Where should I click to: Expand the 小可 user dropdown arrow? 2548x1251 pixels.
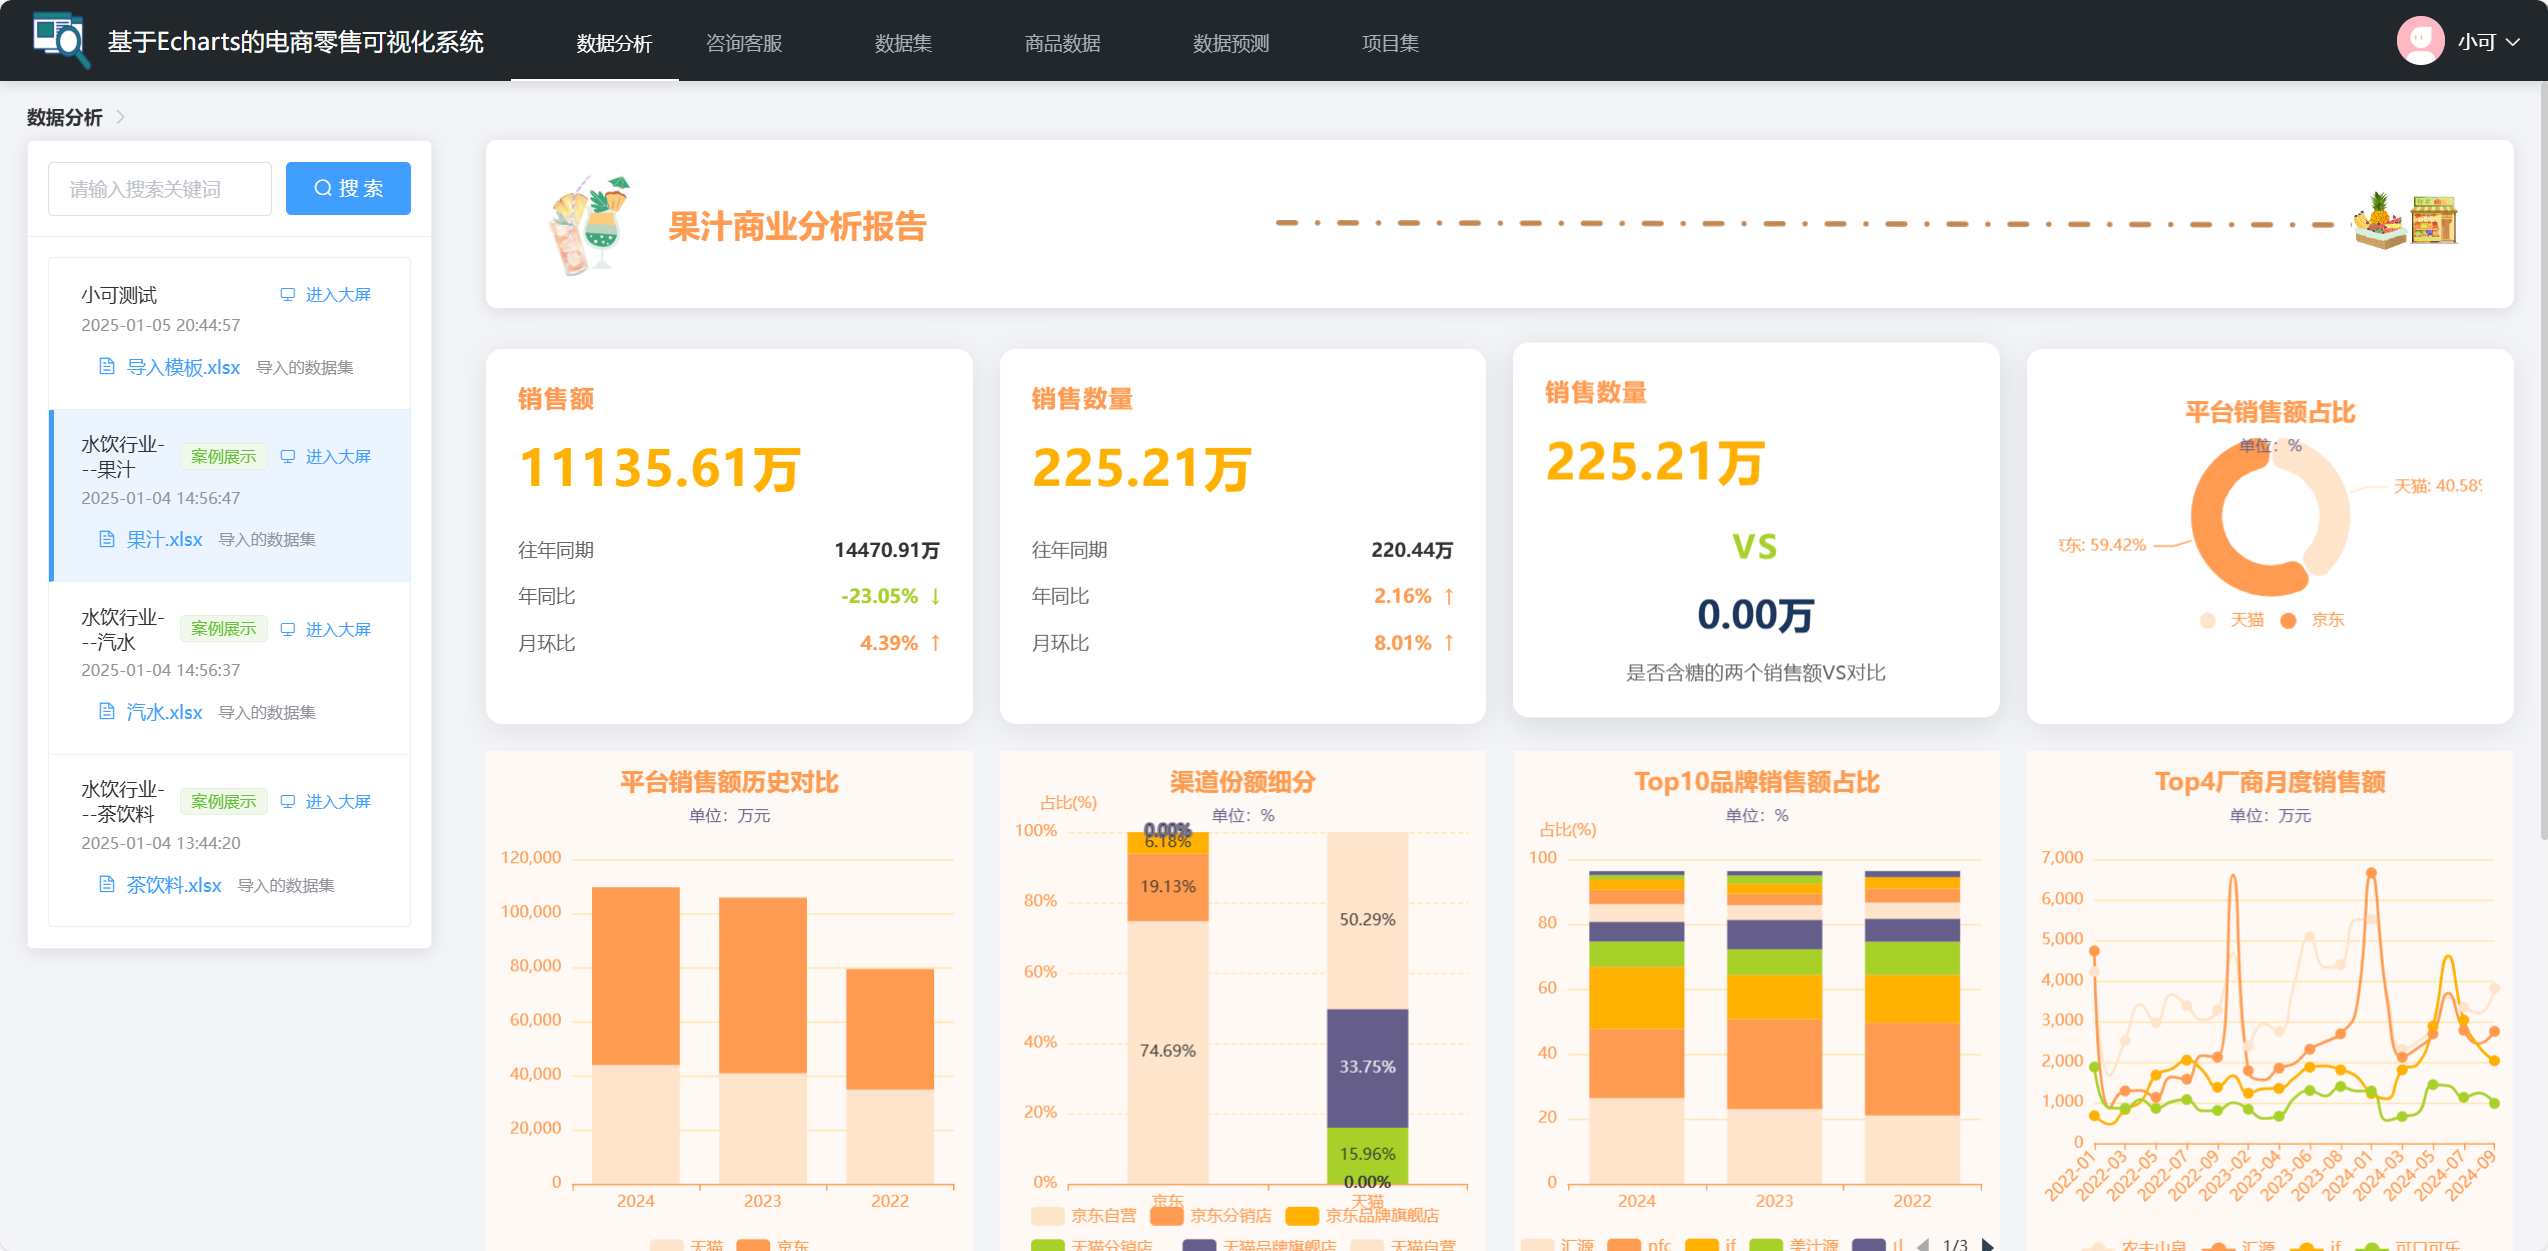tap(2513, 42)
